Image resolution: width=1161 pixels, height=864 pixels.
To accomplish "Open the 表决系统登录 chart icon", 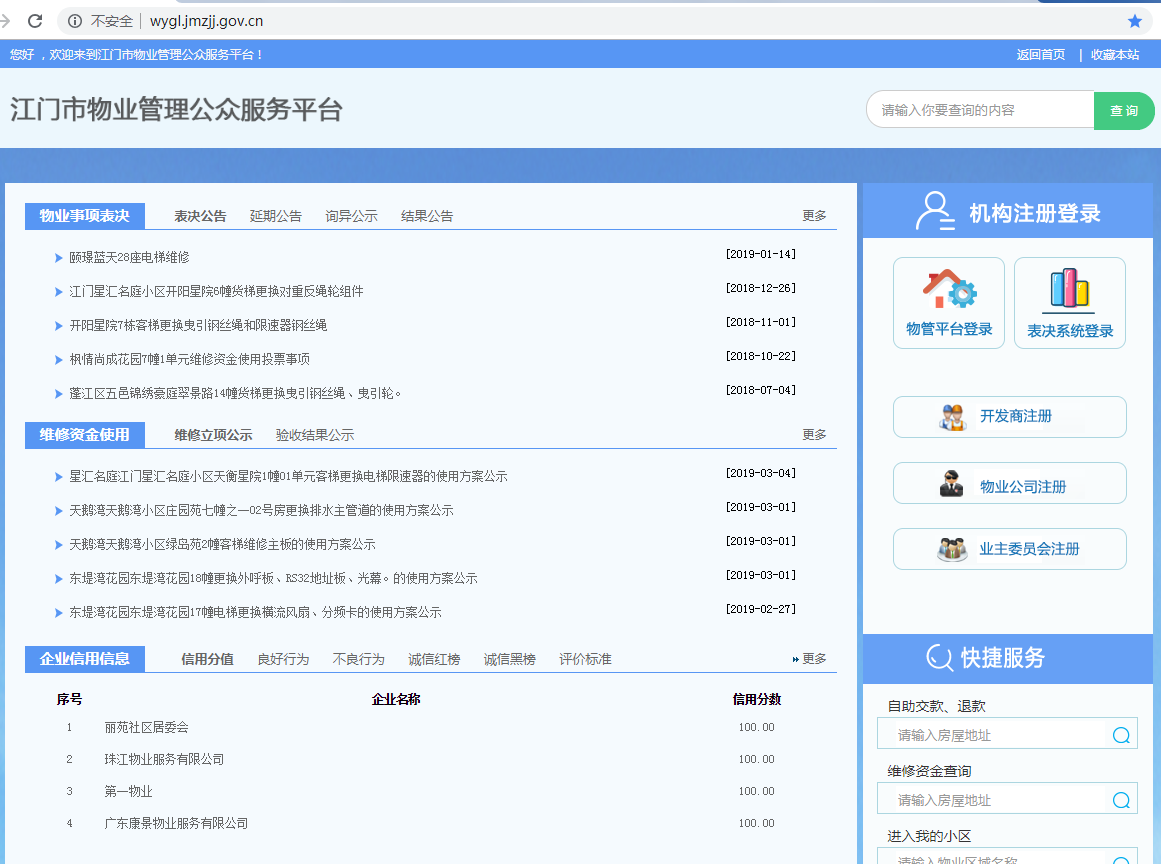I will 1069,290.
